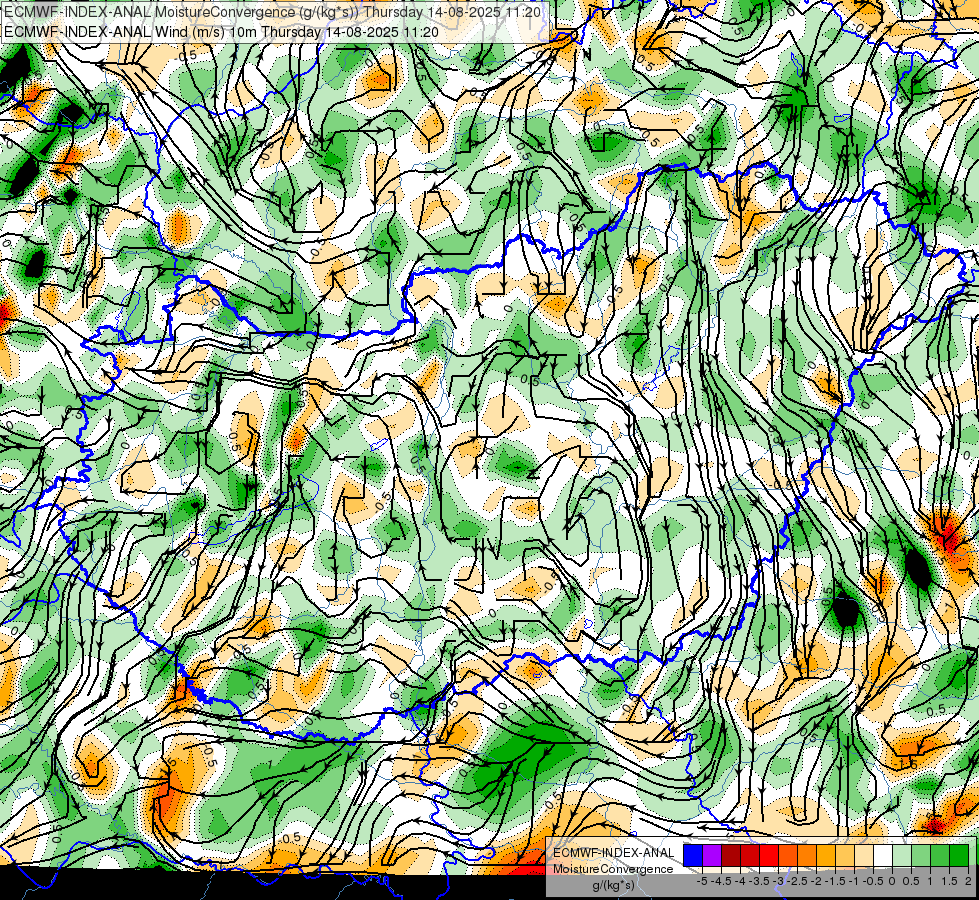979x900 pixels.
Task: Click the blue swatch in the legend
Action: click(x=693, y=855)
